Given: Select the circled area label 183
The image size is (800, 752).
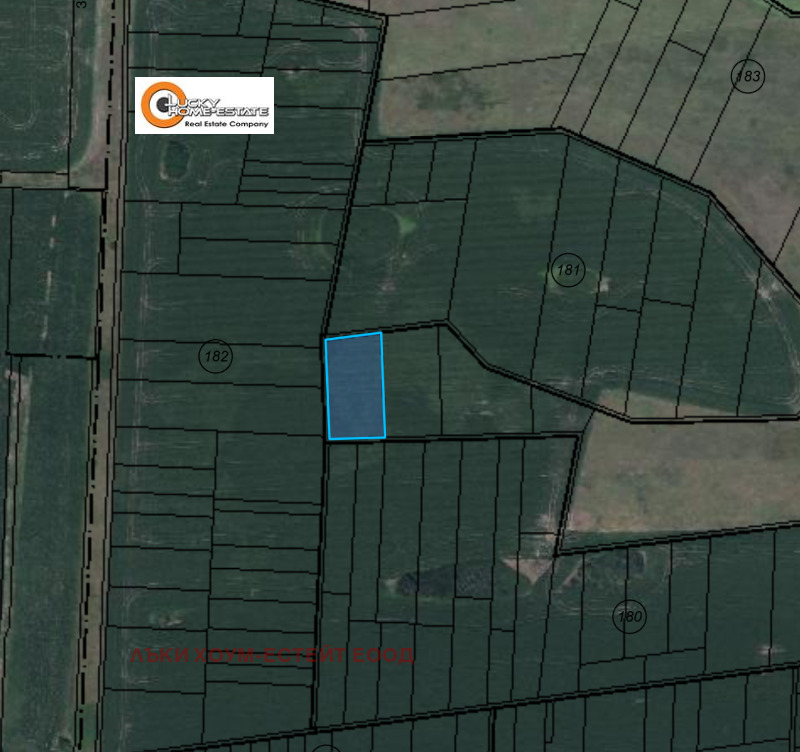Looking at the screenshot, I should (x=747, y=77).
